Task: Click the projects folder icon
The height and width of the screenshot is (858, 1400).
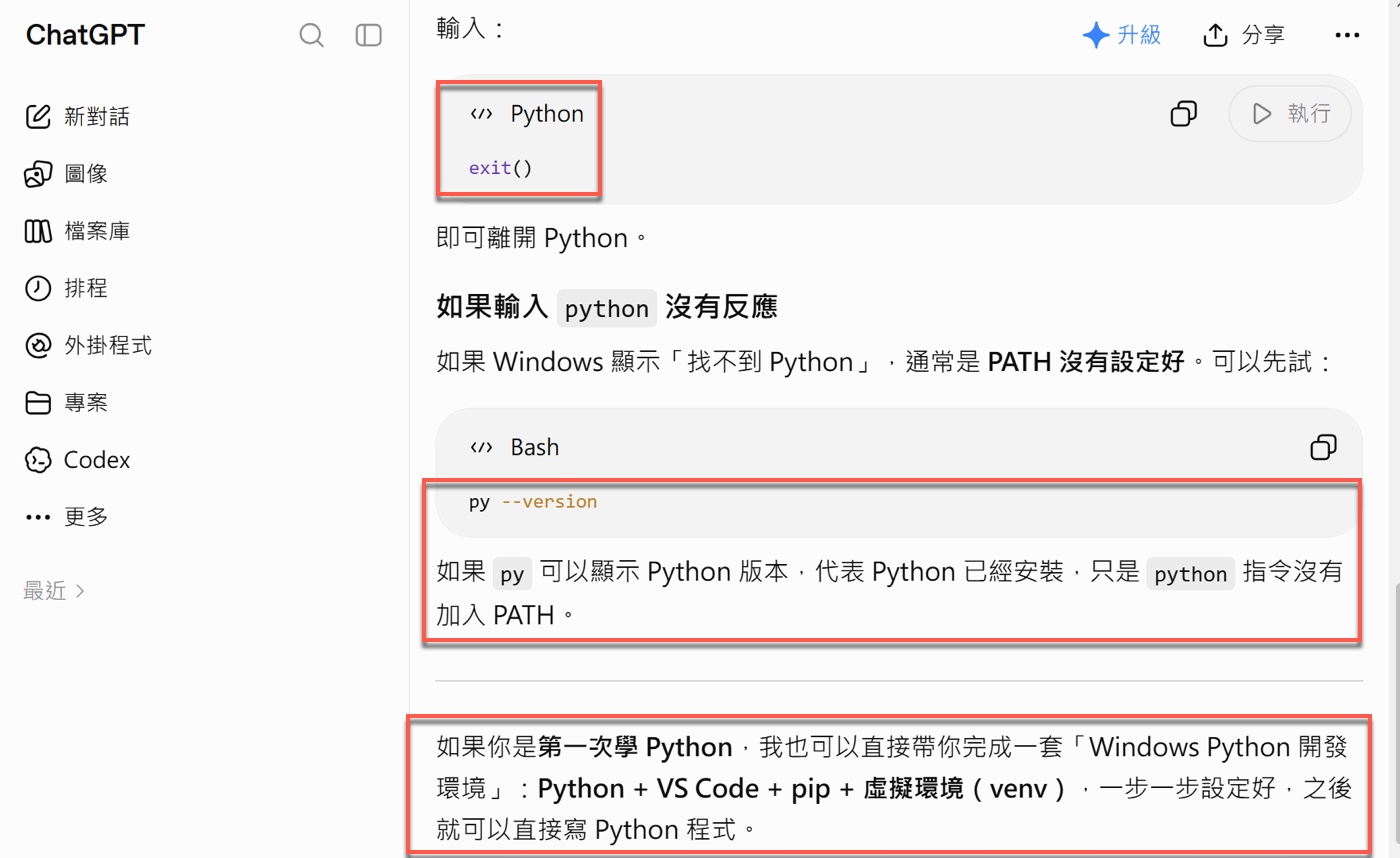Action: [x=37, y=403]
